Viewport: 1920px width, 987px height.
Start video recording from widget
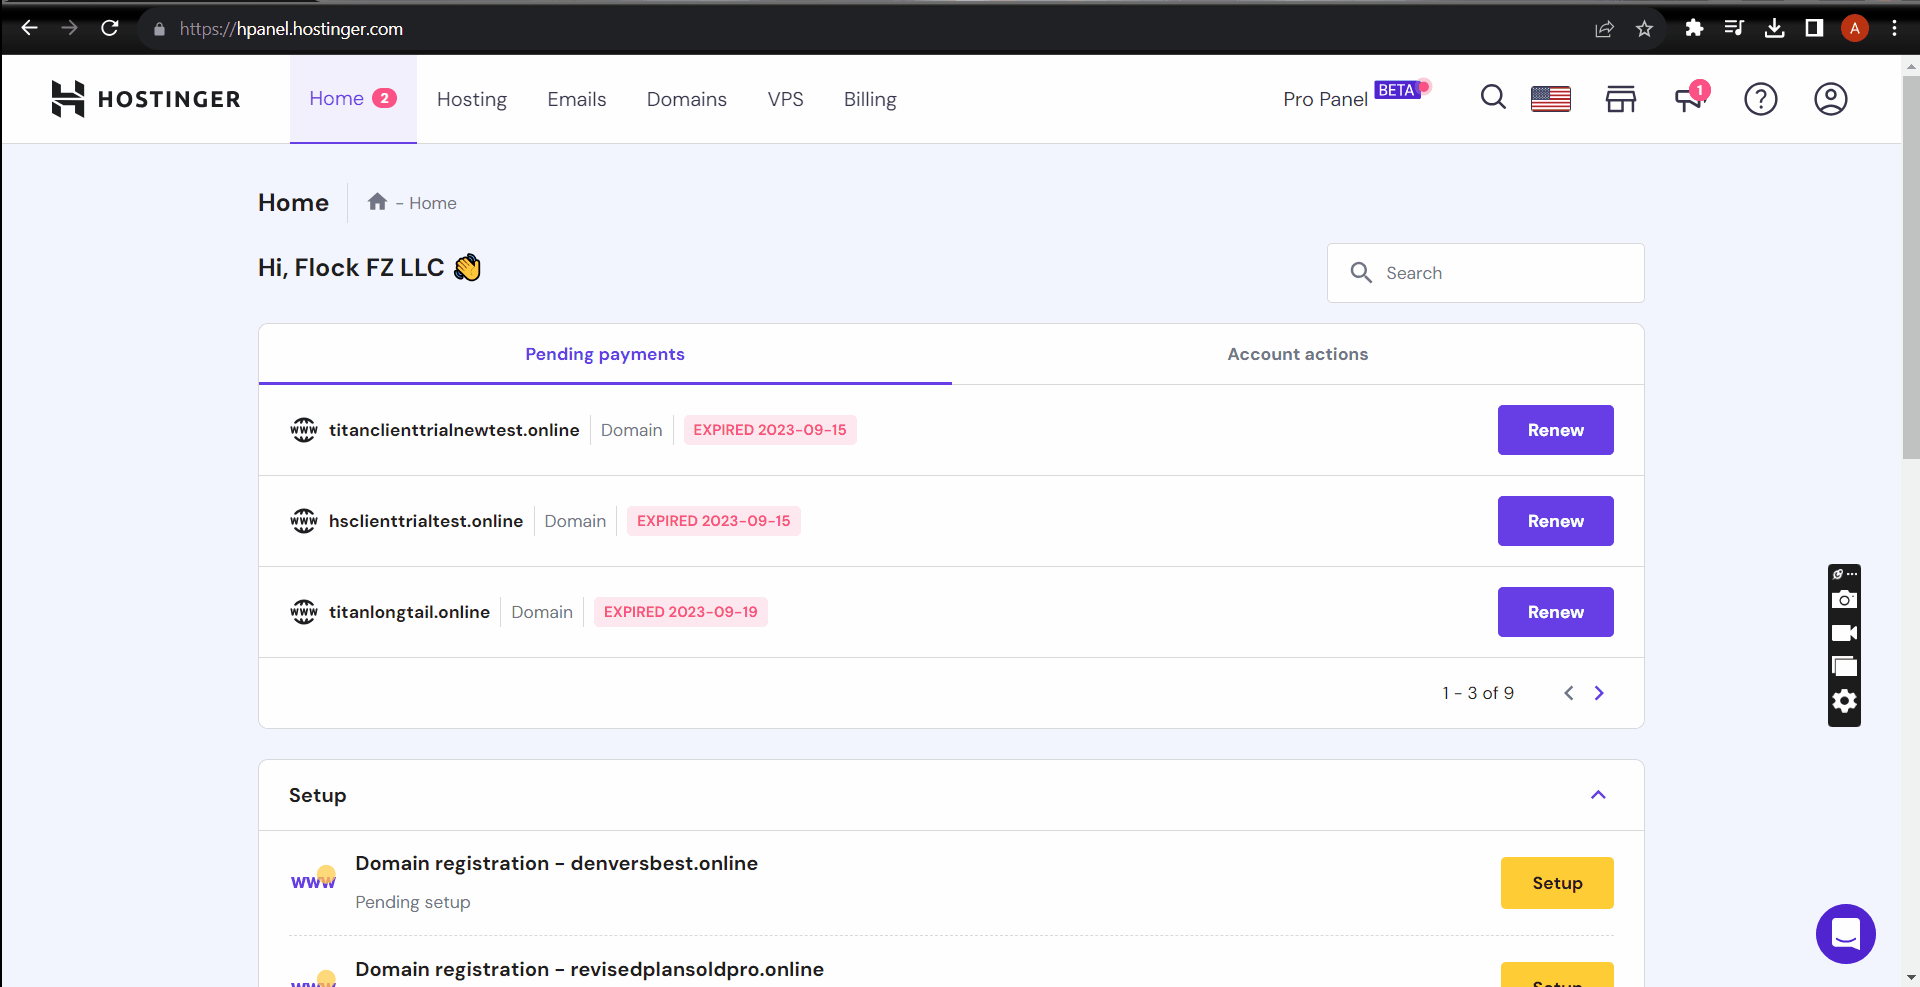(1845, 633)
